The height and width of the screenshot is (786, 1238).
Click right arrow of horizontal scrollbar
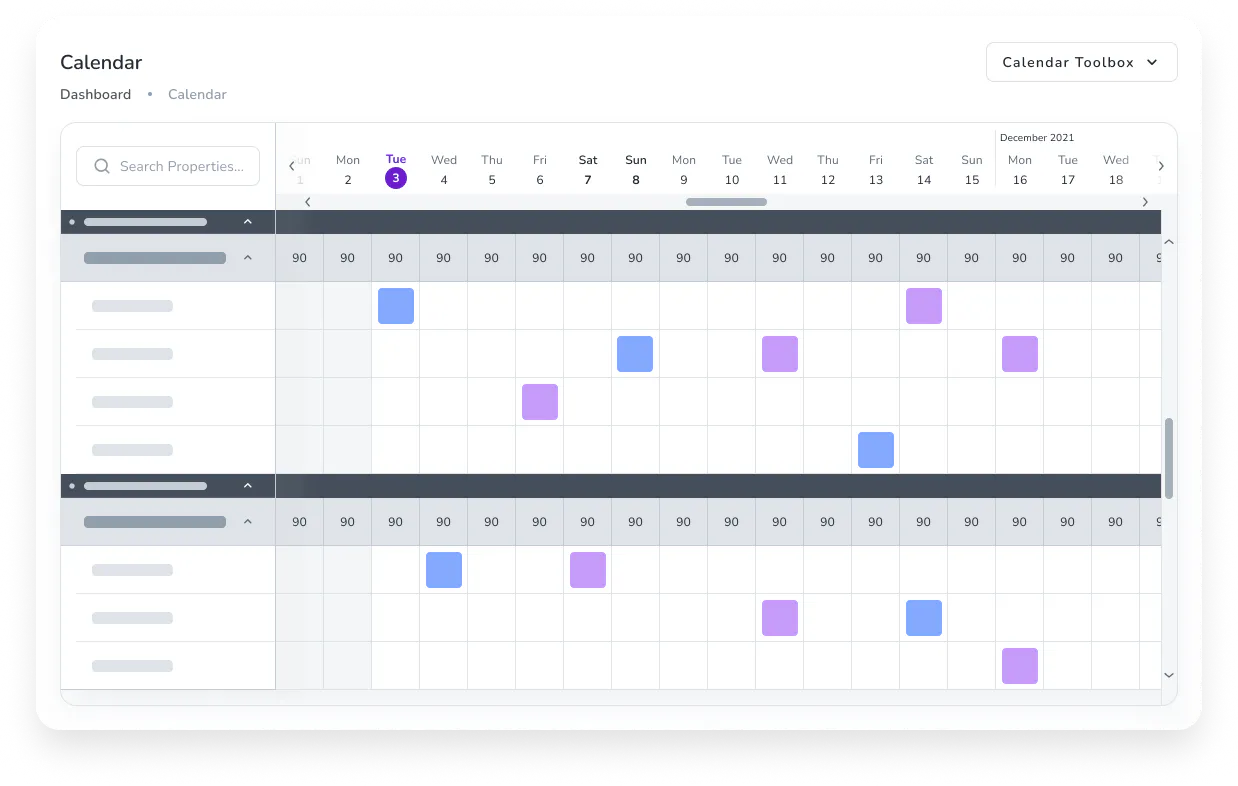click(1145, 202)
